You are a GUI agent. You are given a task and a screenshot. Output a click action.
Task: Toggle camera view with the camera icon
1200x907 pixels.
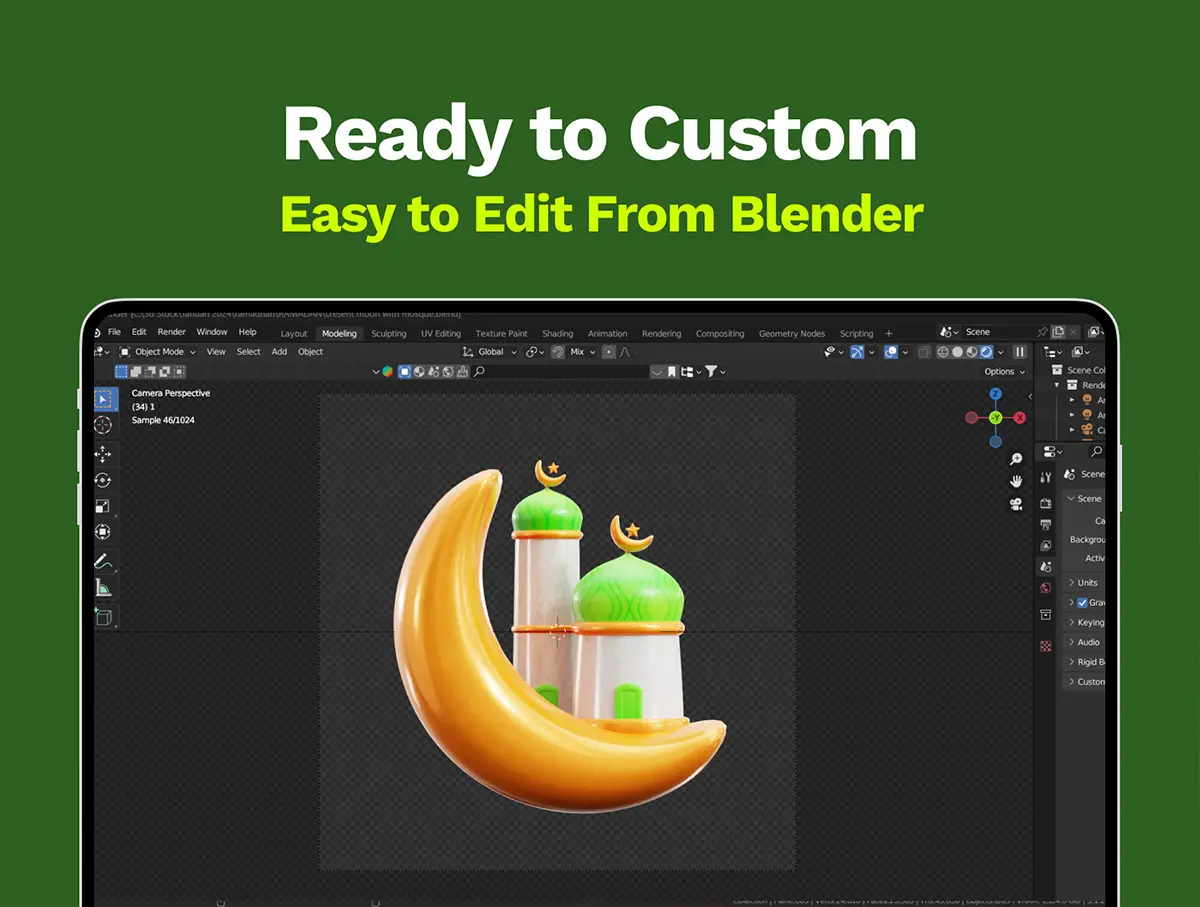pos(1016,503)
